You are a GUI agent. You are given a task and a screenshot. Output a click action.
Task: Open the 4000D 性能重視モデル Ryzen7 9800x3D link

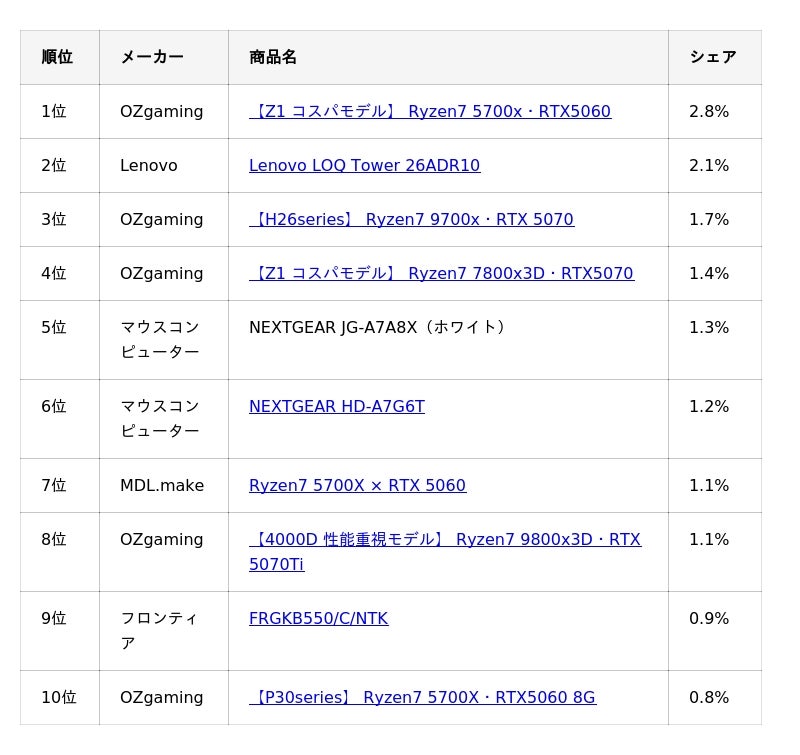pos(445,540)
